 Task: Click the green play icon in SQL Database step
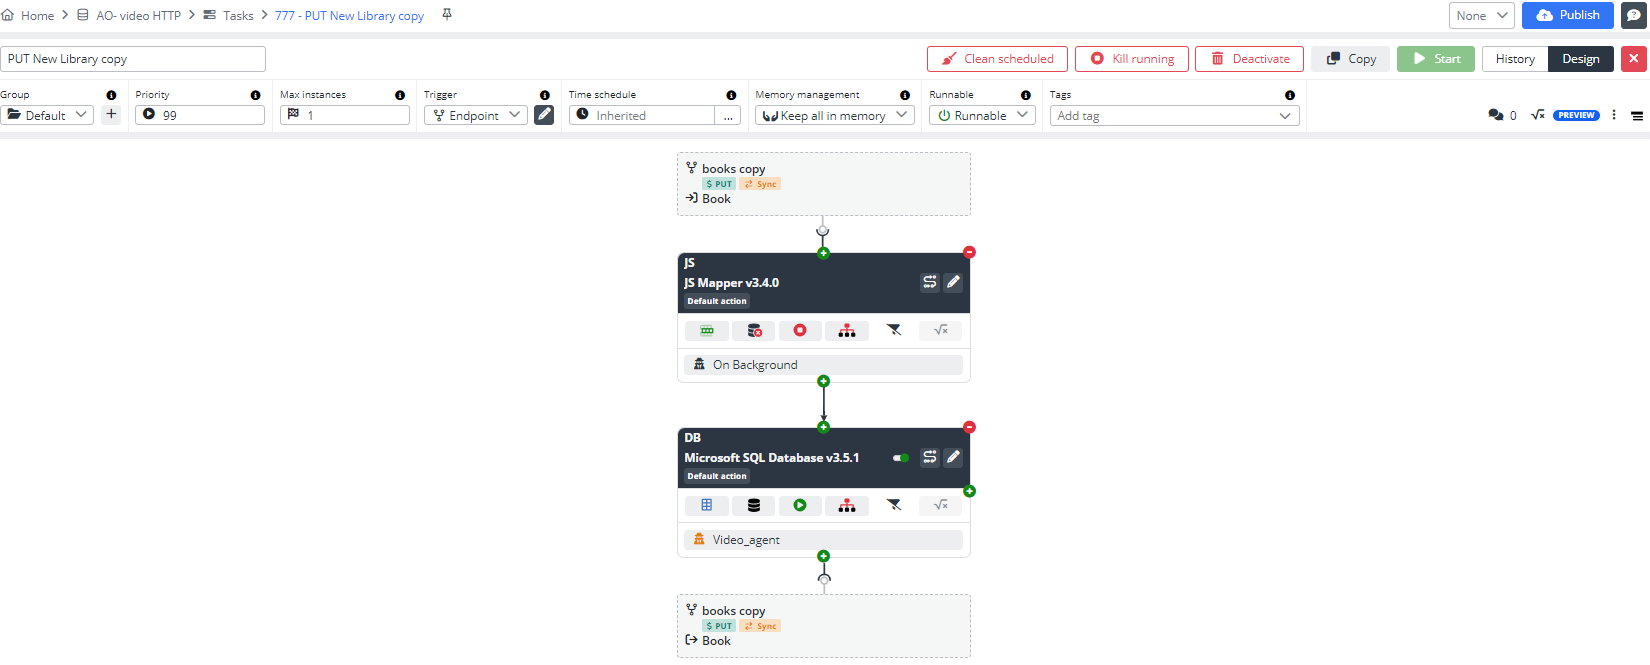tap(800, 506)
